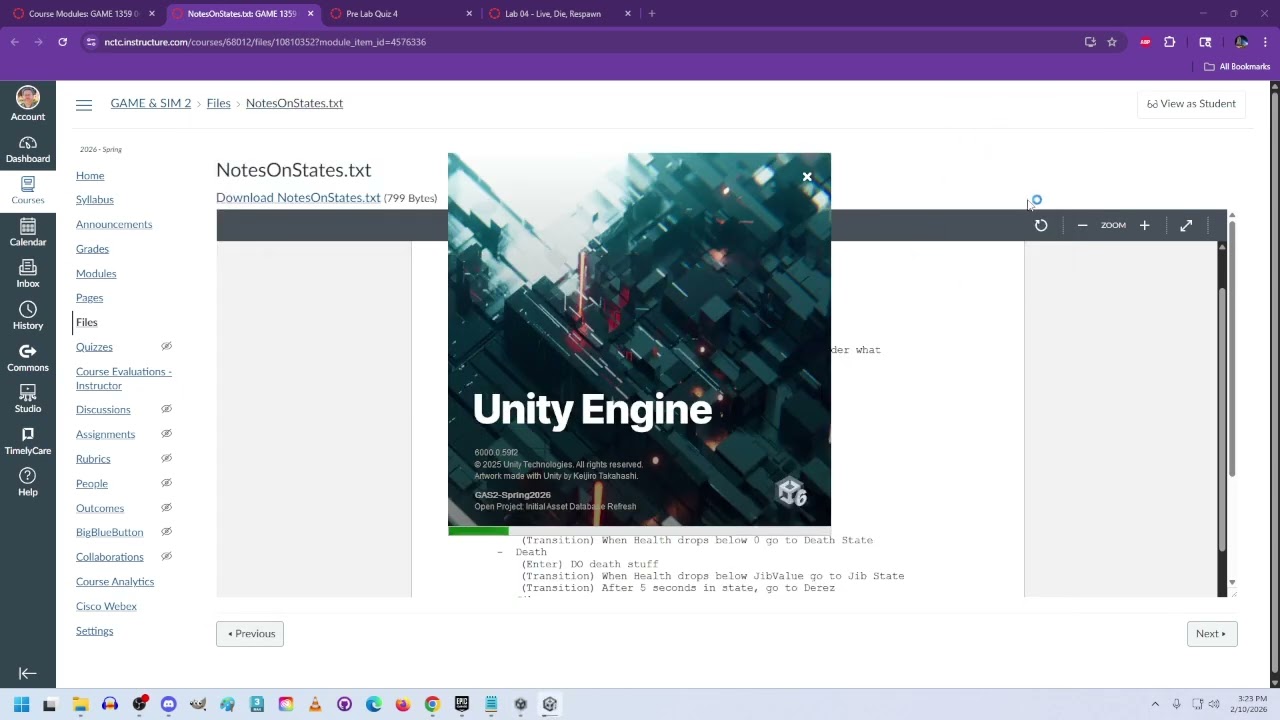The image size is (1280, 720).
Task: Open the Canvas Inbox
Action: click(x=28, y=274)
